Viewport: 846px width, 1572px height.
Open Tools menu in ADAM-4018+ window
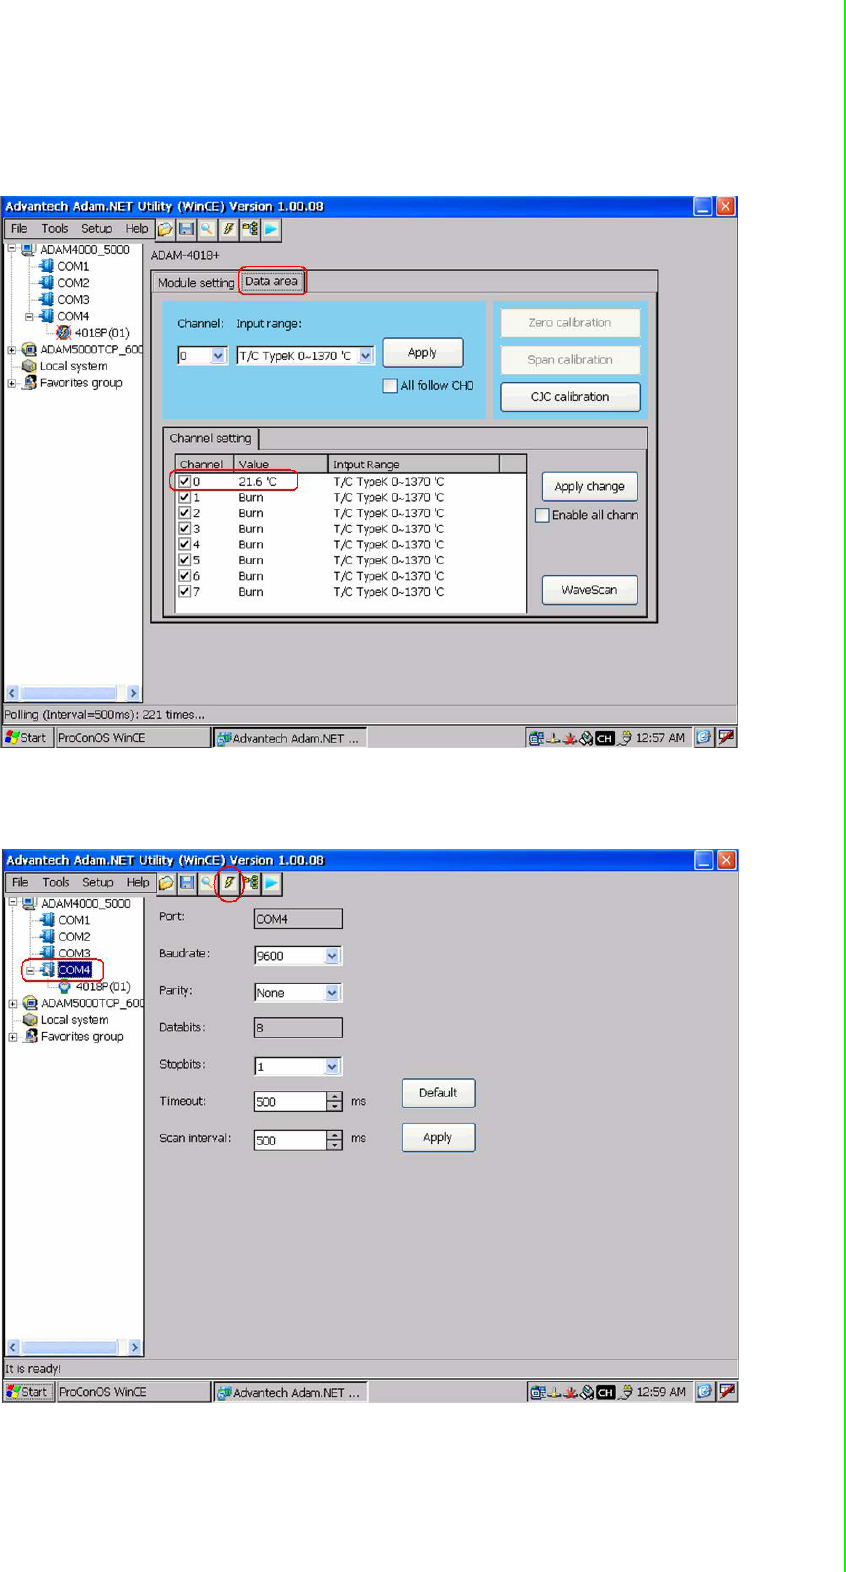coord(55,229)
